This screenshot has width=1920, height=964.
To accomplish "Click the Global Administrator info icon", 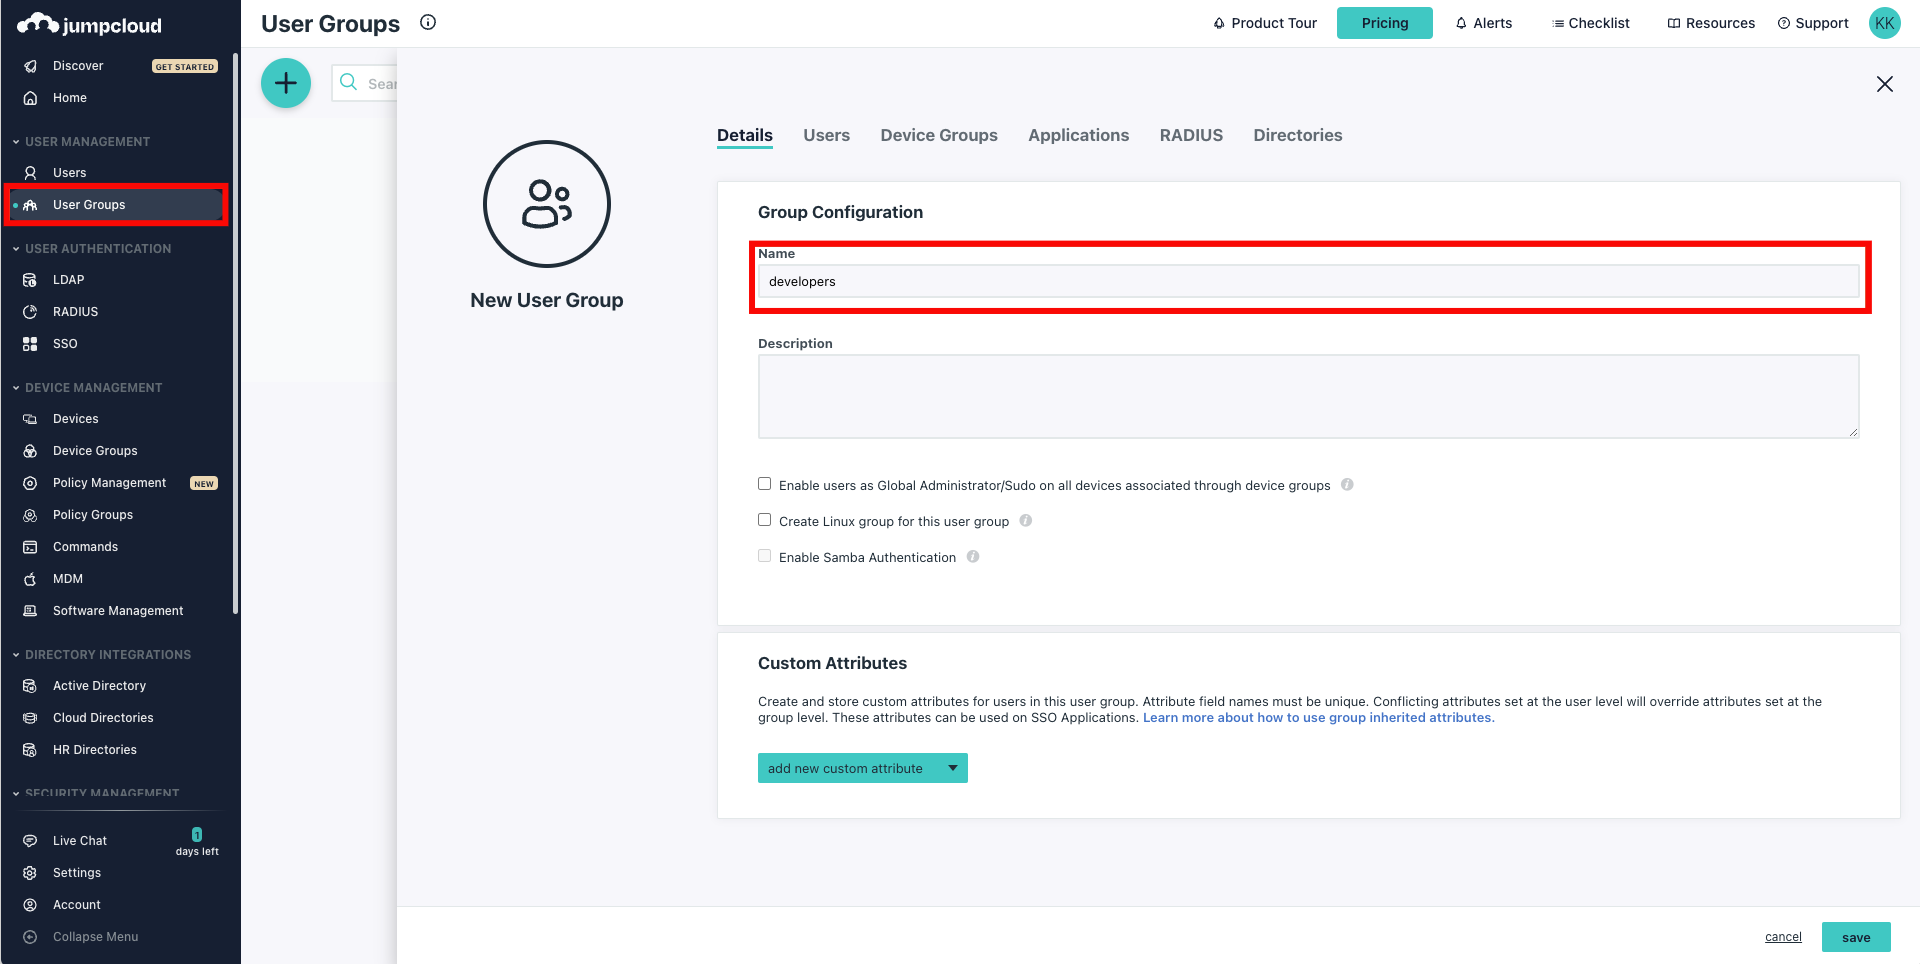I will [1347, 485].
